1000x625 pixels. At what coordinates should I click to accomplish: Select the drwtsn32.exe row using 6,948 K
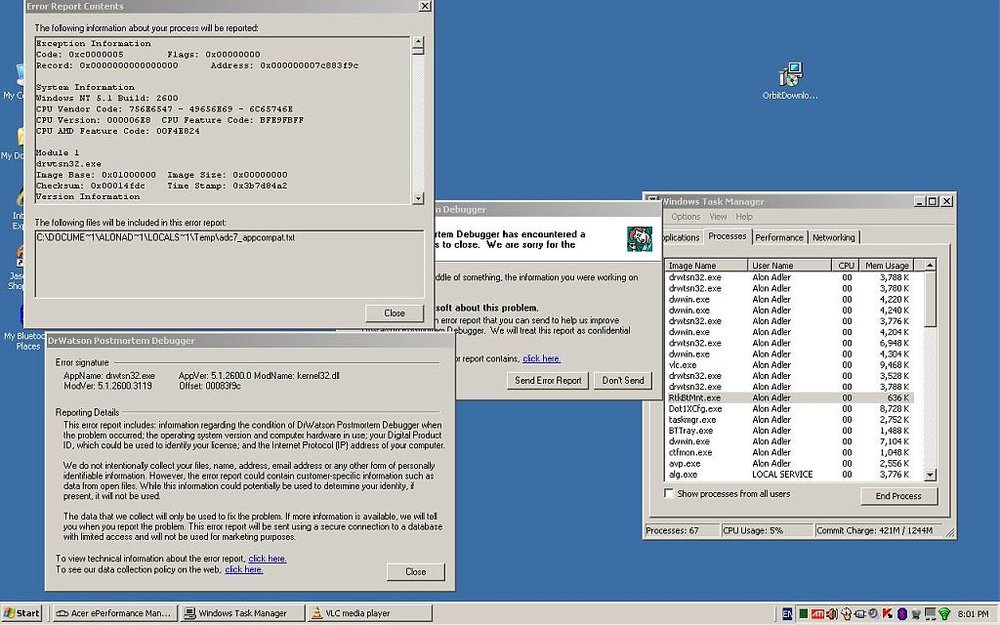point(790,343)
